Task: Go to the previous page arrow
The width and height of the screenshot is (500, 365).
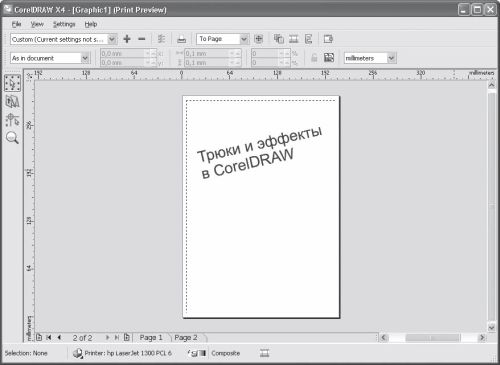Action: [59, 338]
